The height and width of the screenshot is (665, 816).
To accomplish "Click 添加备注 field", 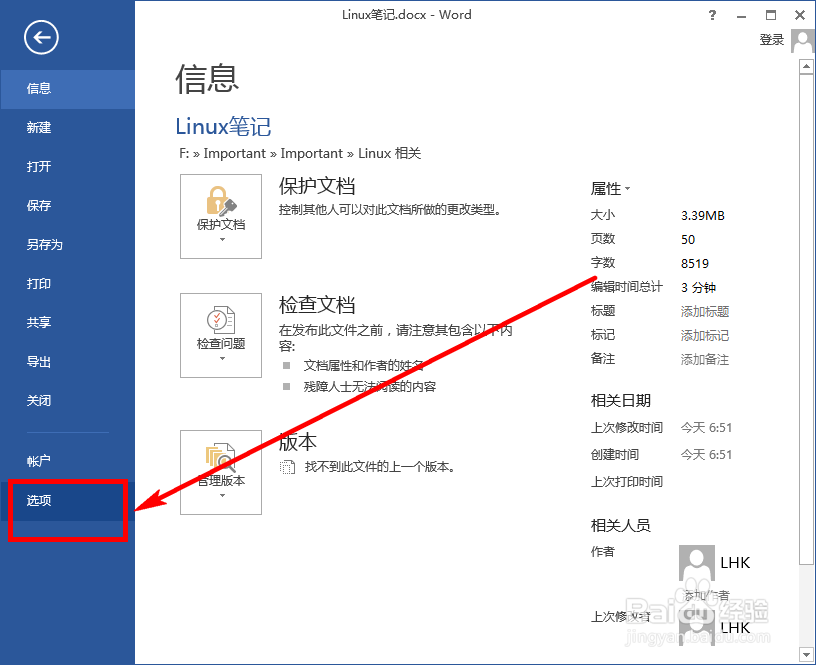I will tap(705, 360).
